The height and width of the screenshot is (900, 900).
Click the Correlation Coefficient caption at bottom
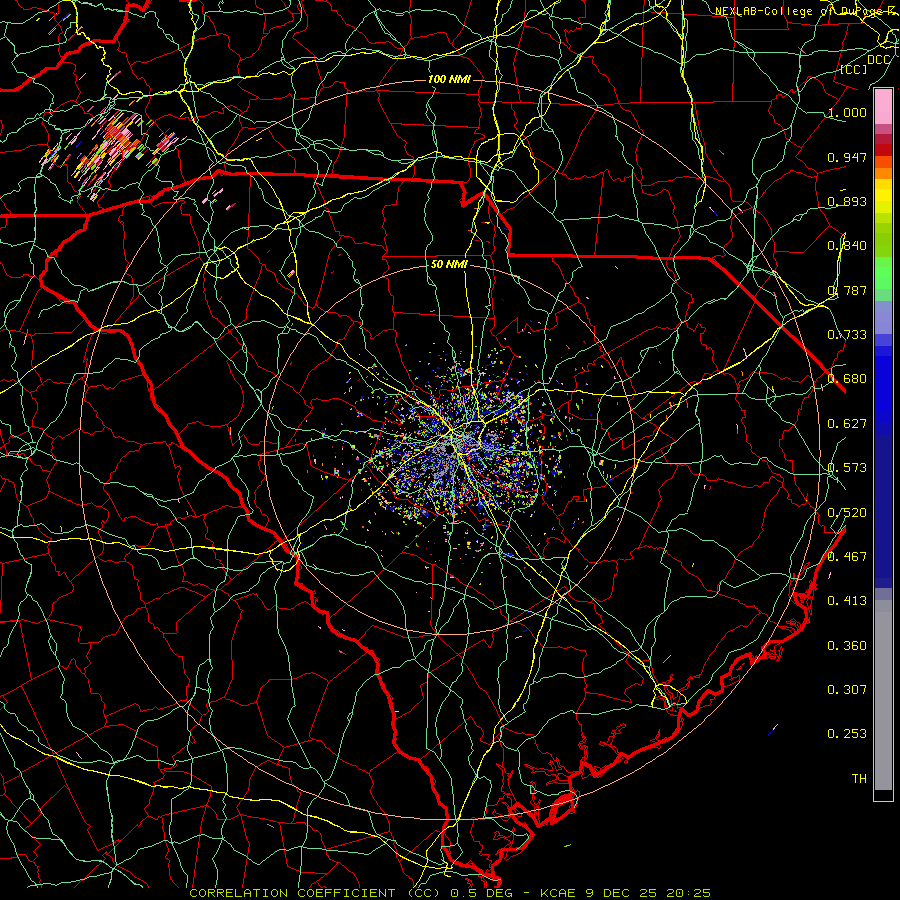click(450, 893)
